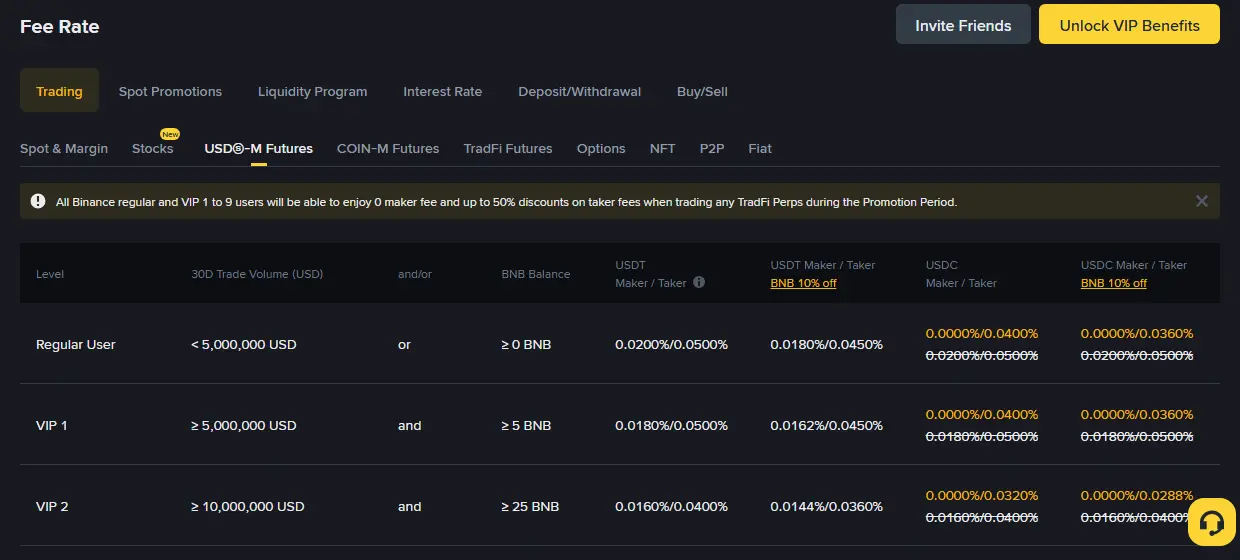Viewport: 1240px width, 560px height.
Task: Open the TradFi Futures sub-tab
Action: (508, 148)
